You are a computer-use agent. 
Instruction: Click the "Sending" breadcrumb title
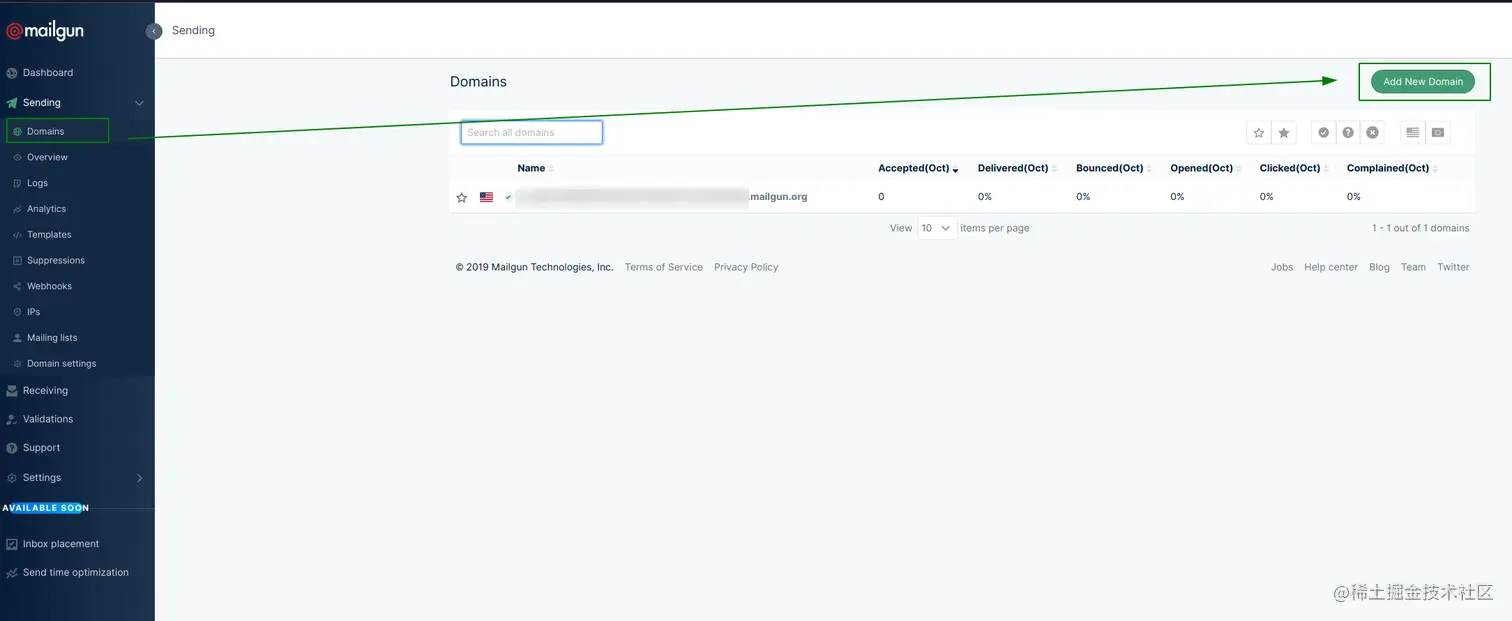193,30
